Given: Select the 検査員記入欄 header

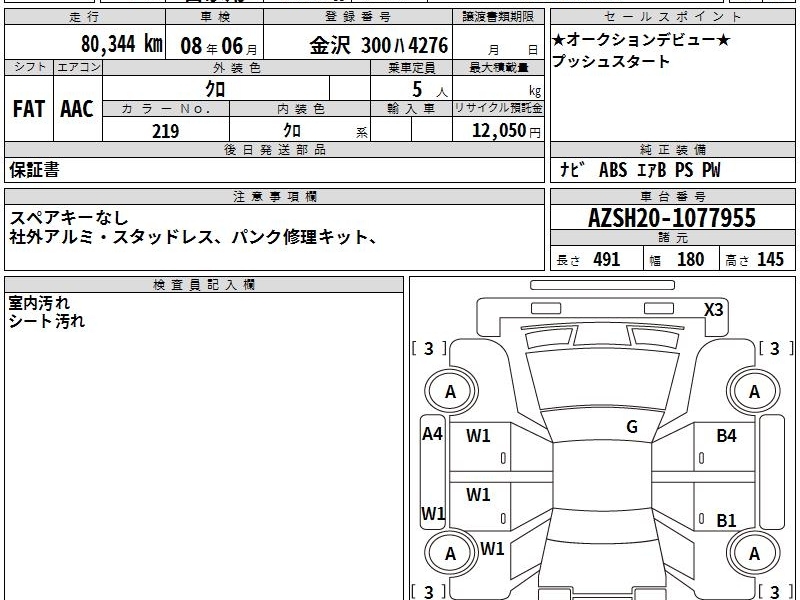Looking at the screenshot, I should coord(204,285).
